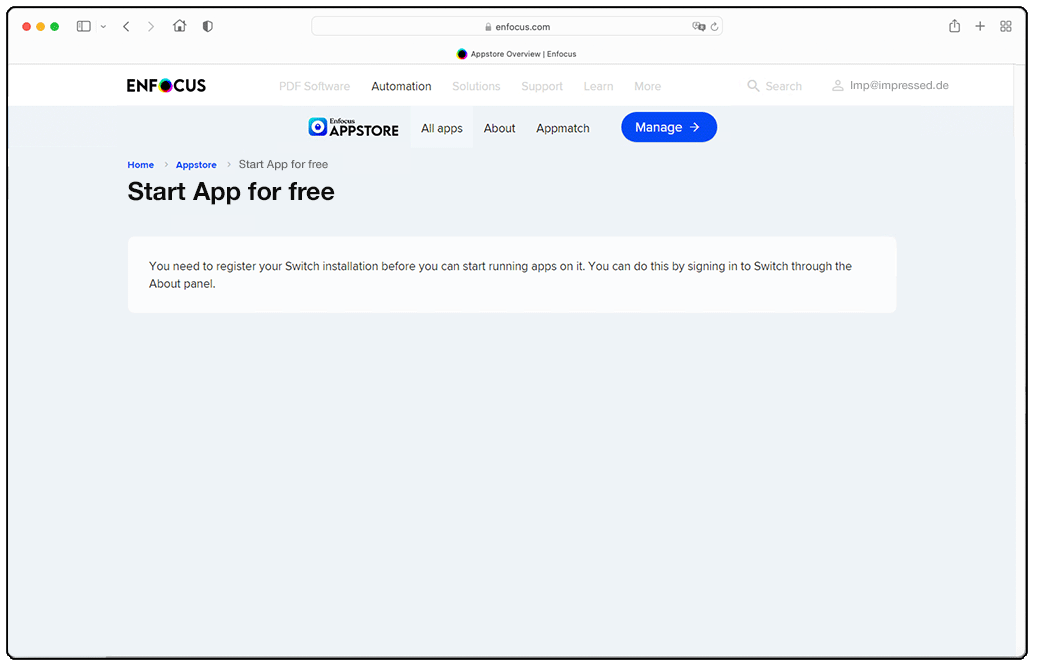Open the browser home page icon
Image resolution: width=1037 pixels, height=667 pixels.
[x=179, y=26]
